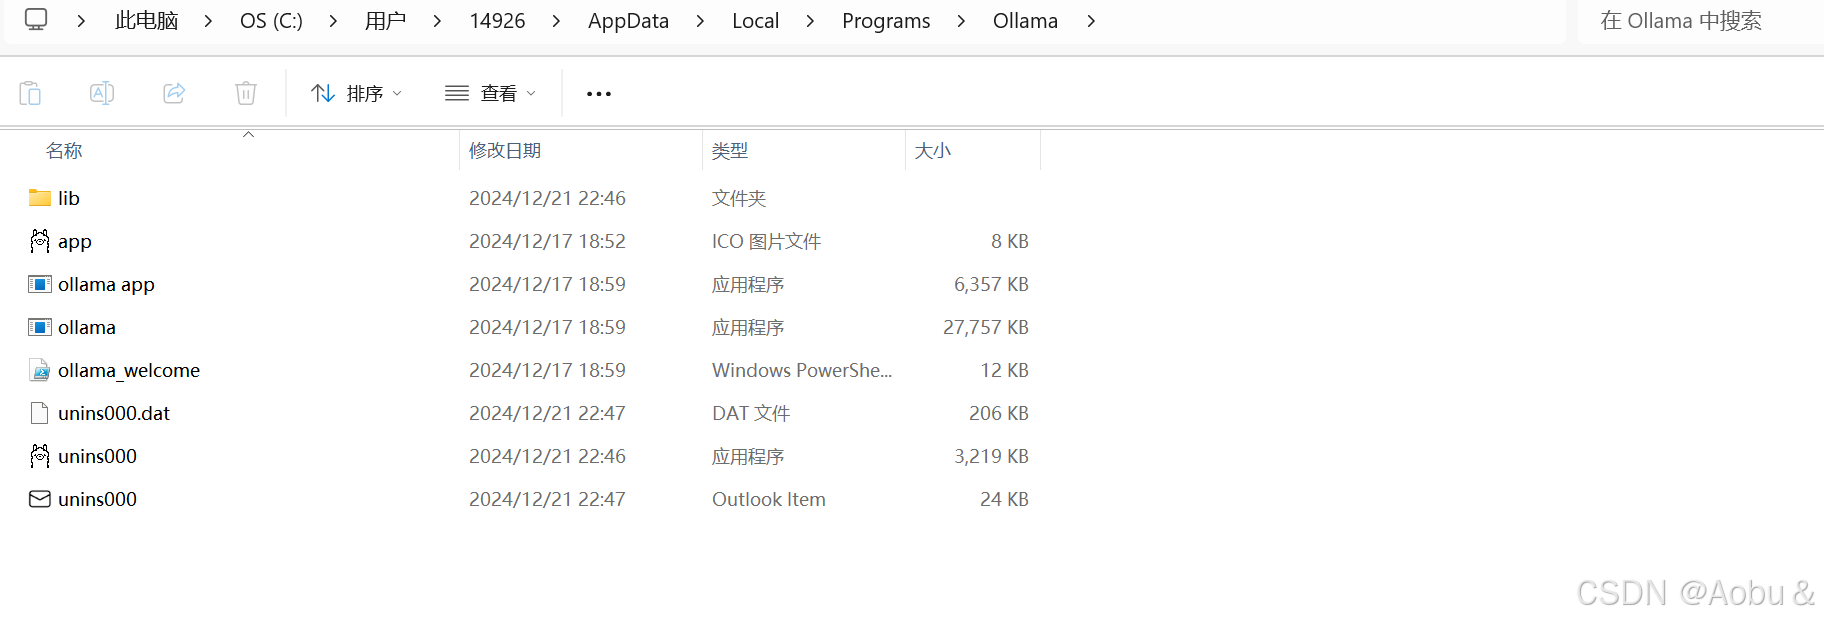Navigate to OS (C:) in address bar
Viewport: 1824px width, 625px height.
tap(271, 21)
